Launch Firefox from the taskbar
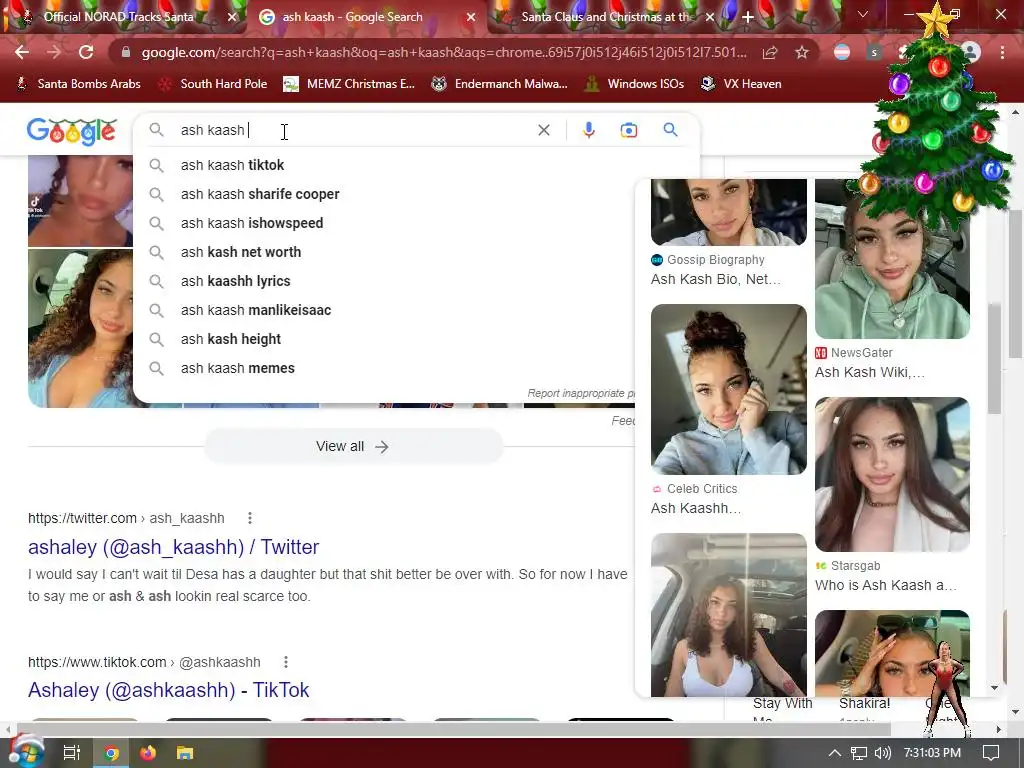The width and height of the screenshot is (1024, 768). [x=148, y=753]
